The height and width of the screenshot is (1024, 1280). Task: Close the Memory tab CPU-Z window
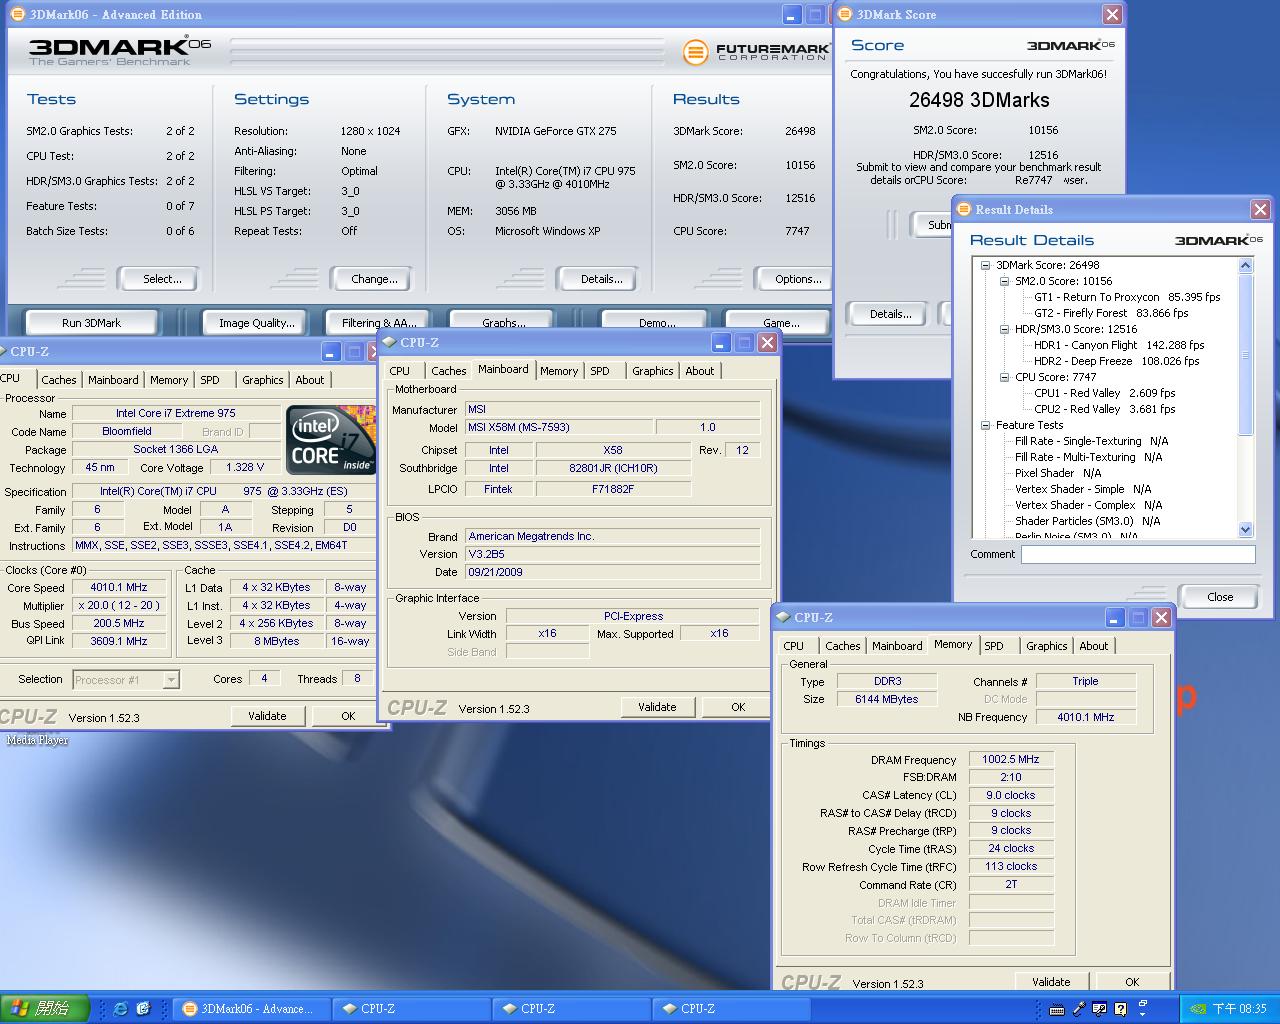click(x=1161, y=617)
